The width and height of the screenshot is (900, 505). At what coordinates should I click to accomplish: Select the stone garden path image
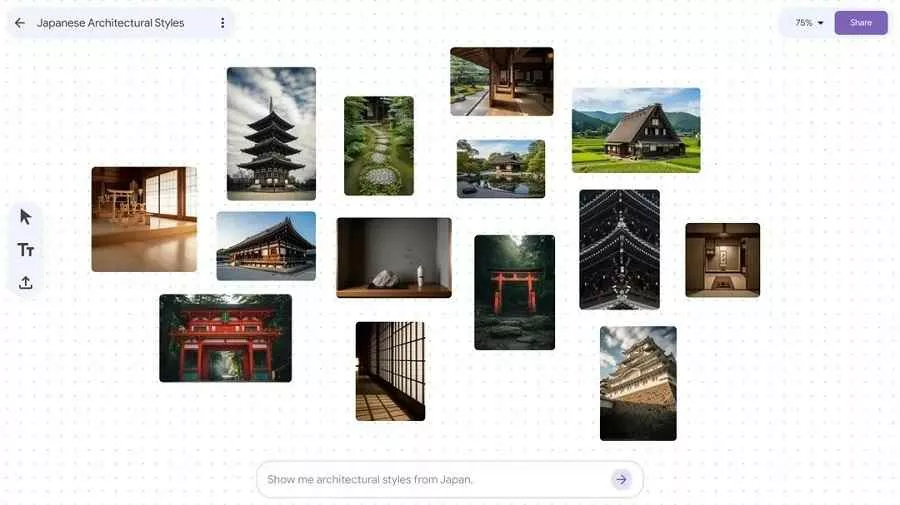(379, 146)
